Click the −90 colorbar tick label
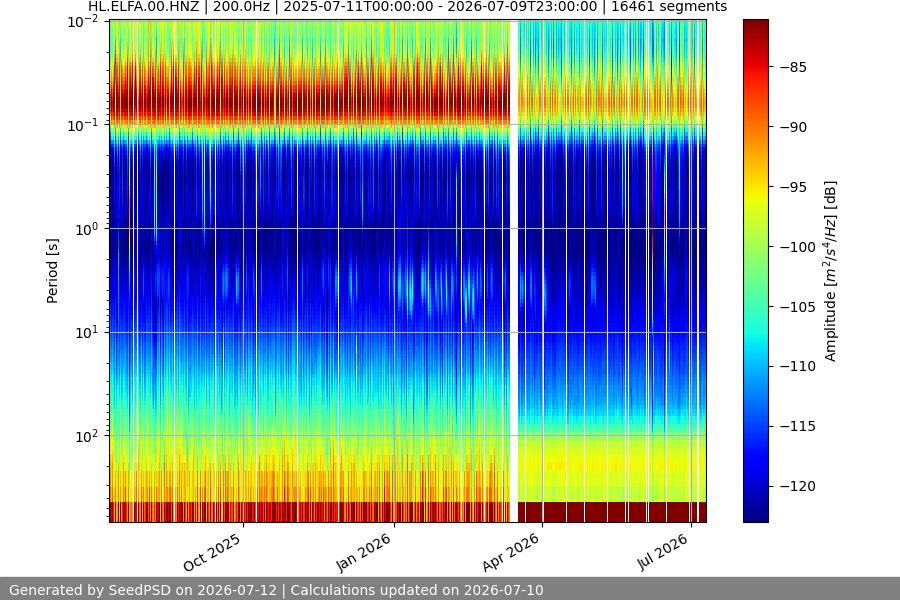The image size is (900, 600). tap(793, 127)
